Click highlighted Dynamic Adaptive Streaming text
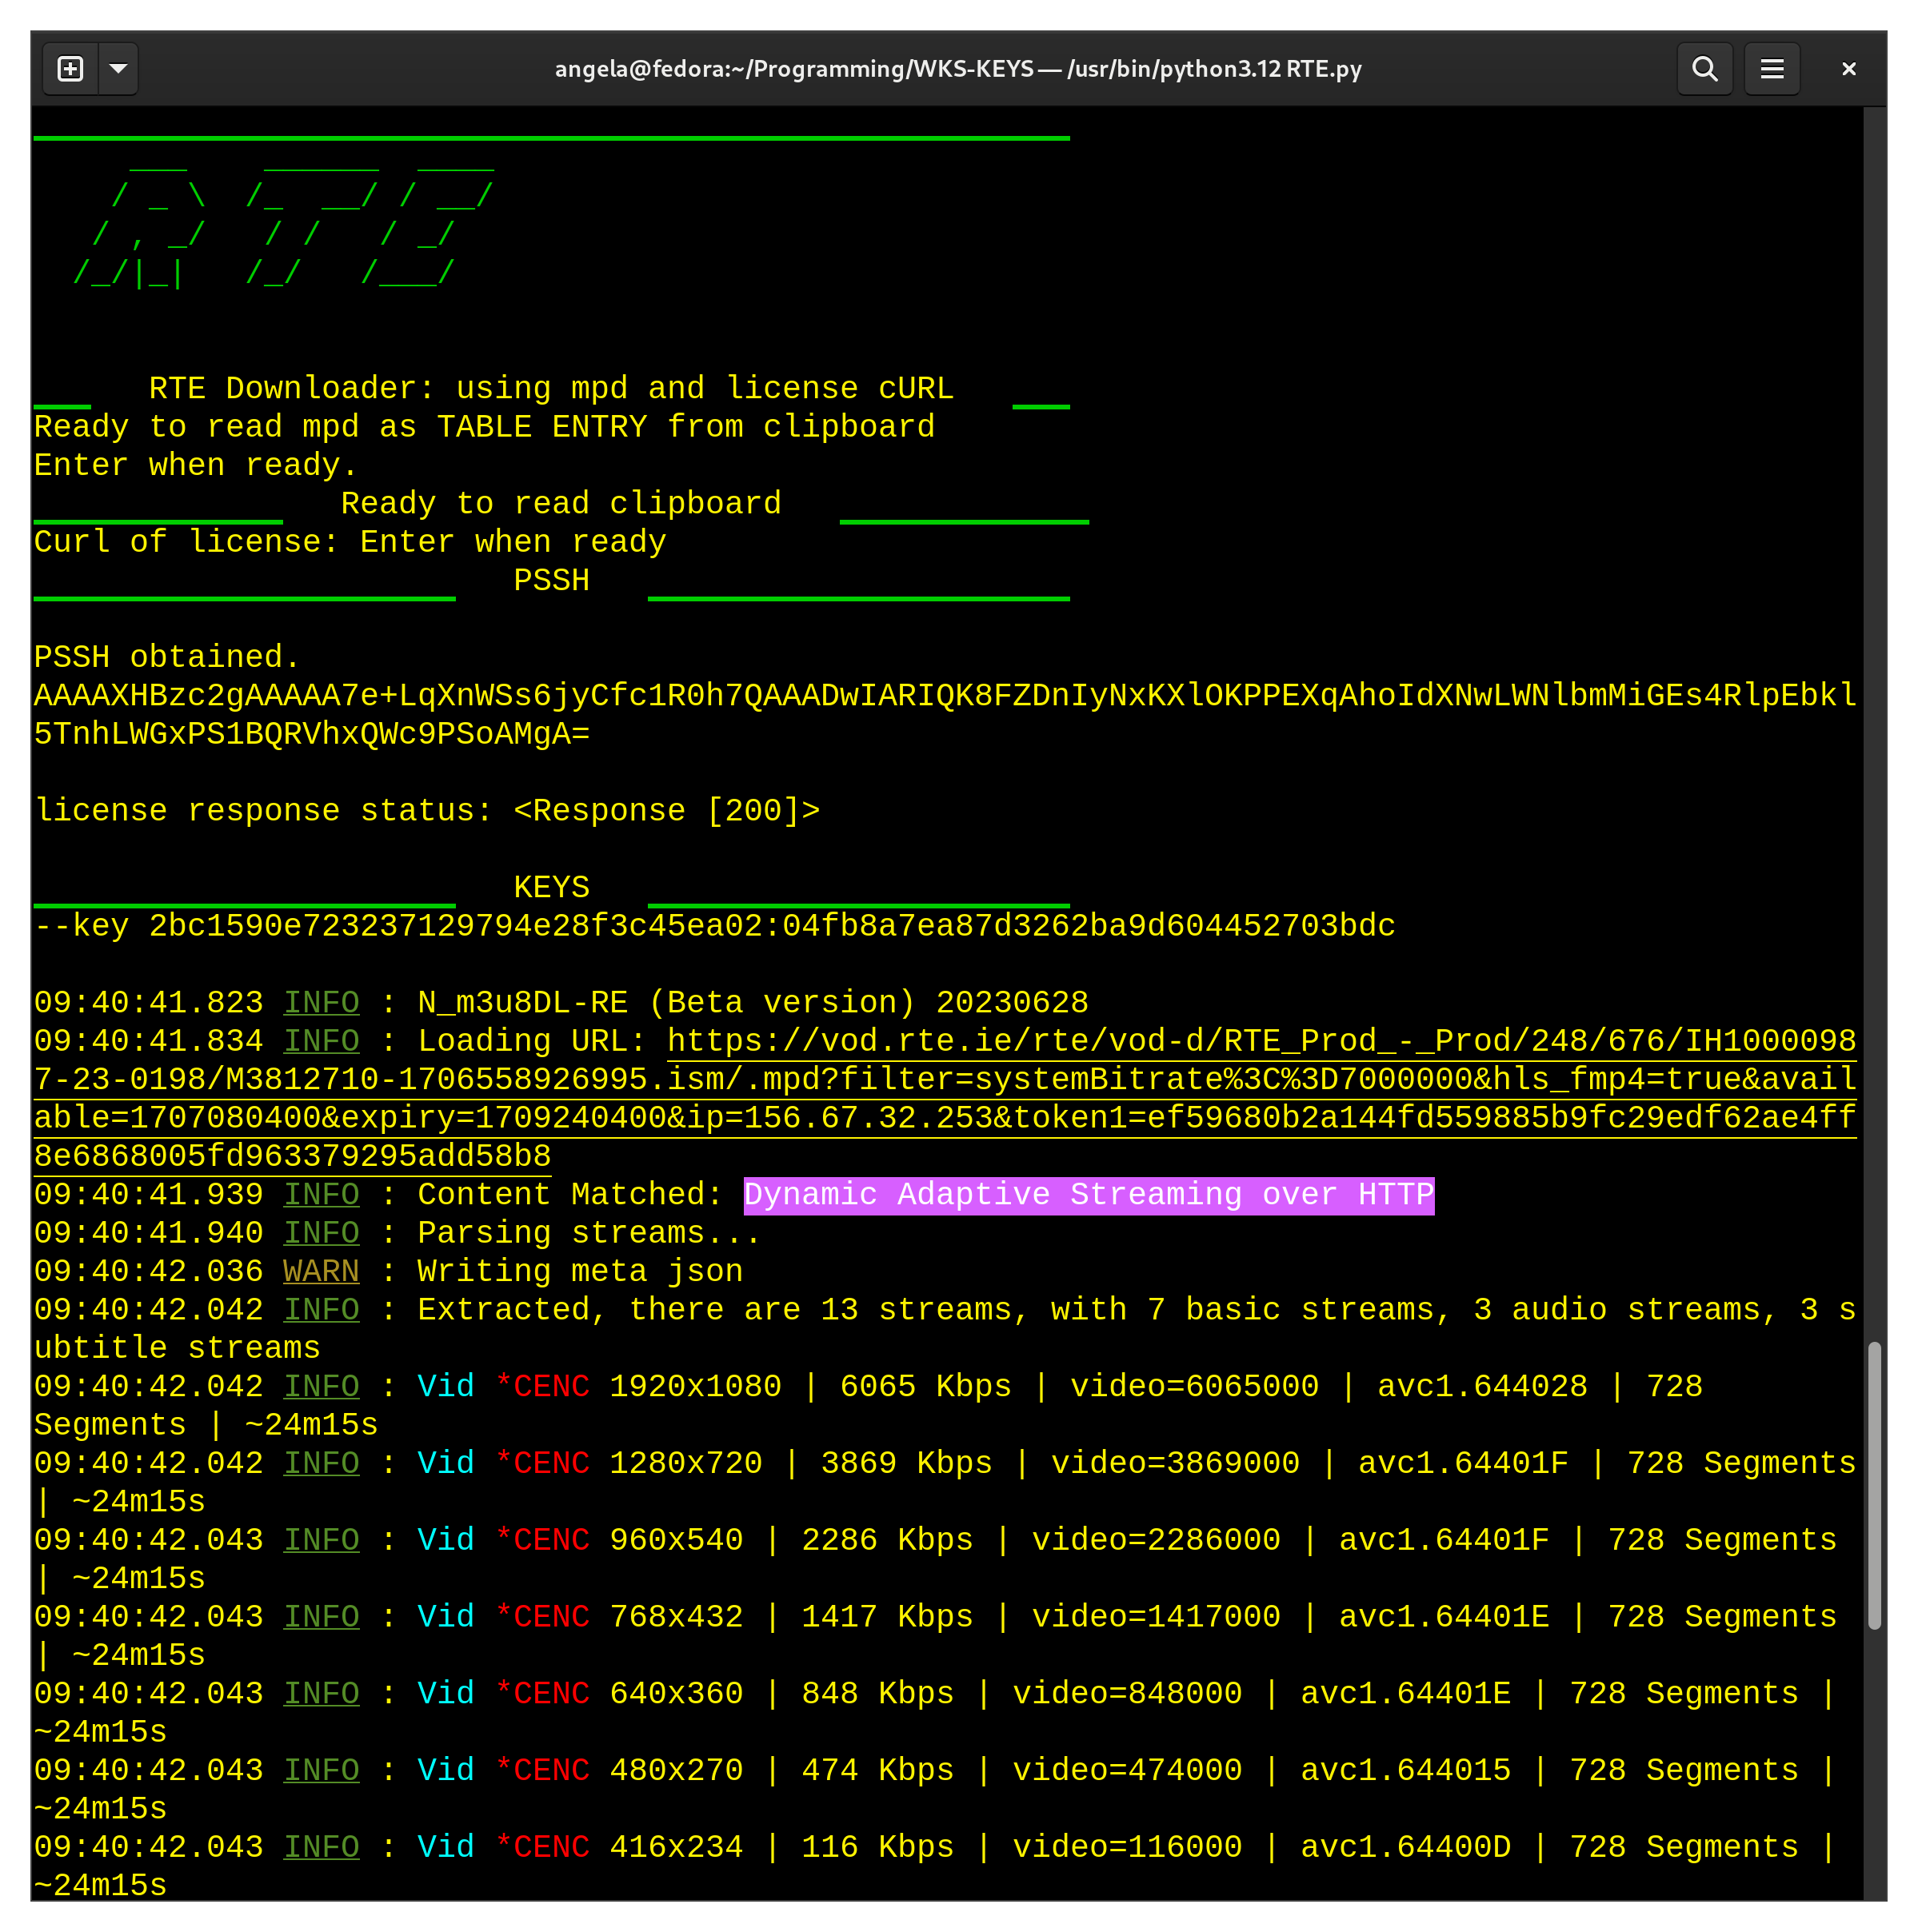 (1088, 1195)
